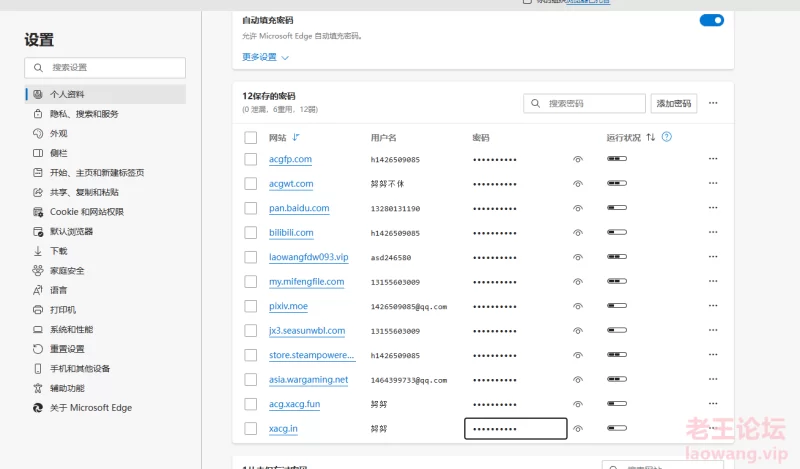
Task: Click the 默认浏览器 sidebar icon
Action: click(38, 231)
